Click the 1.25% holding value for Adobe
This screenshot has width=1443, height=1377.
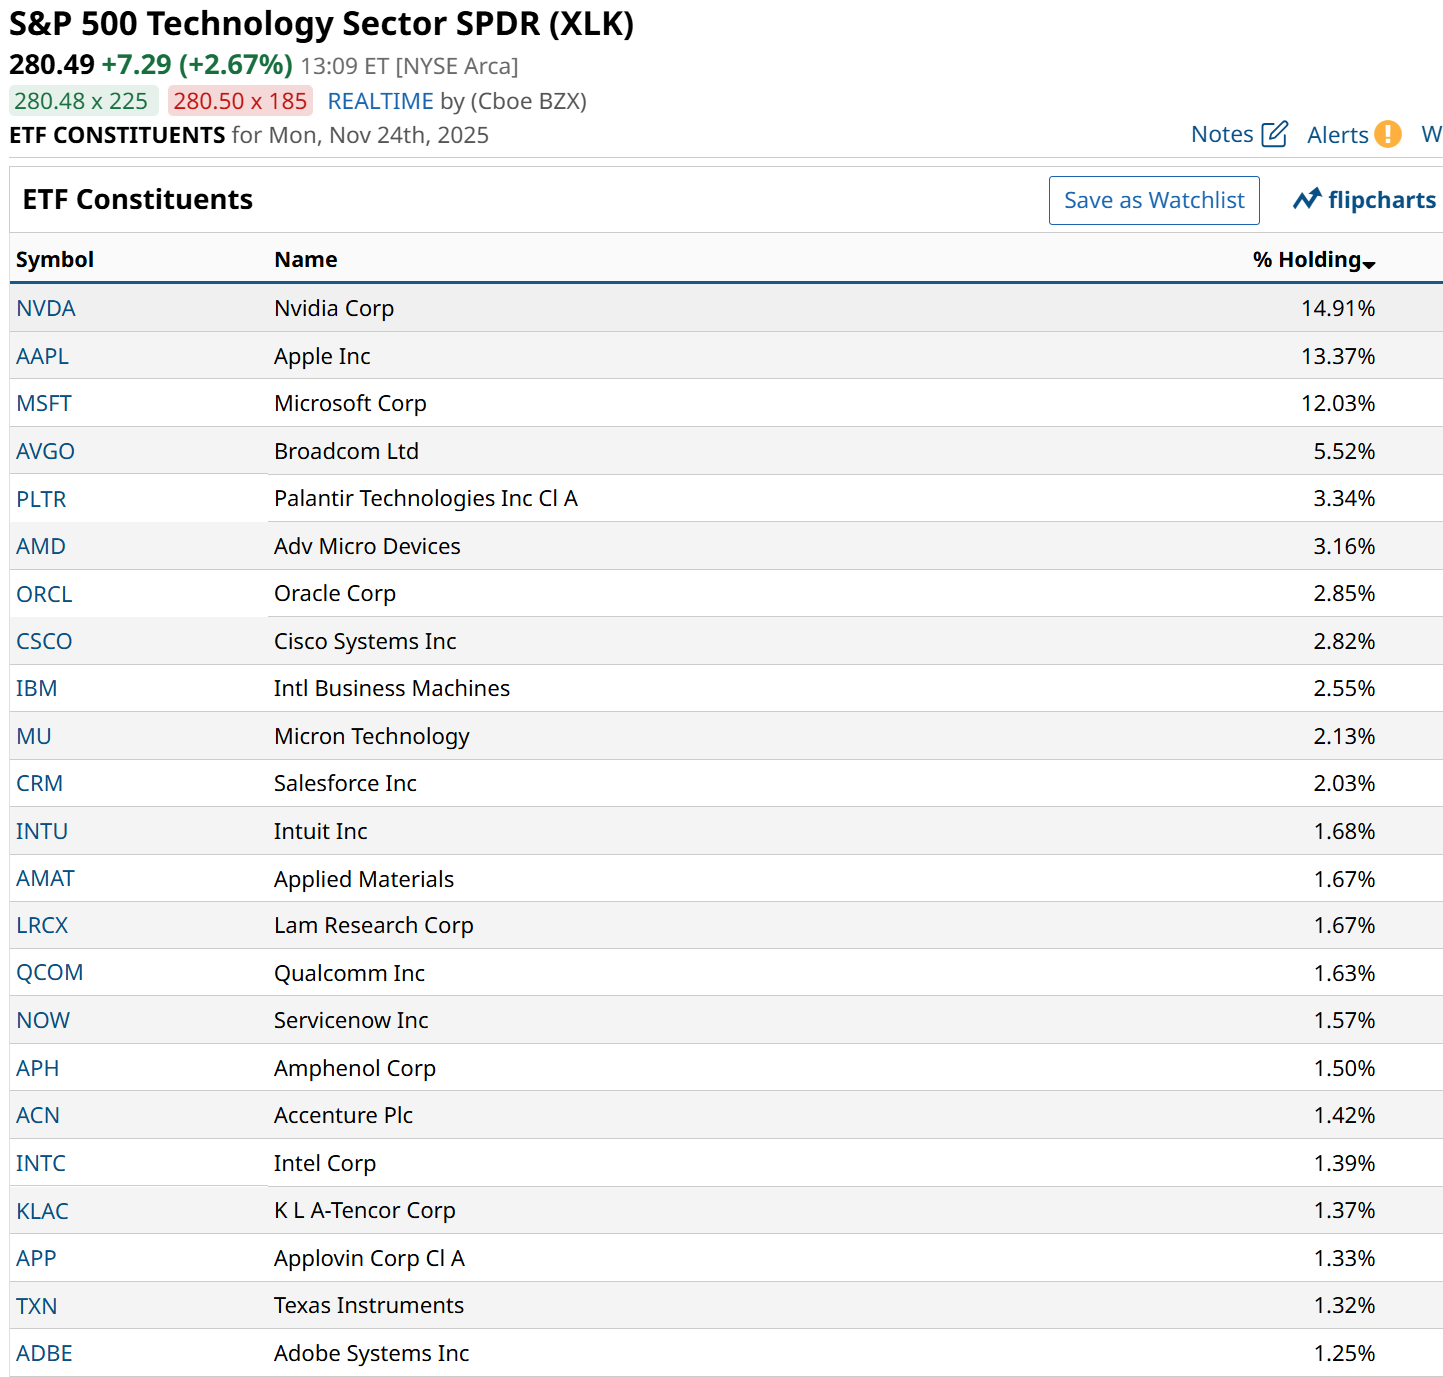pyautogui.click(x=1344, y=1353)
